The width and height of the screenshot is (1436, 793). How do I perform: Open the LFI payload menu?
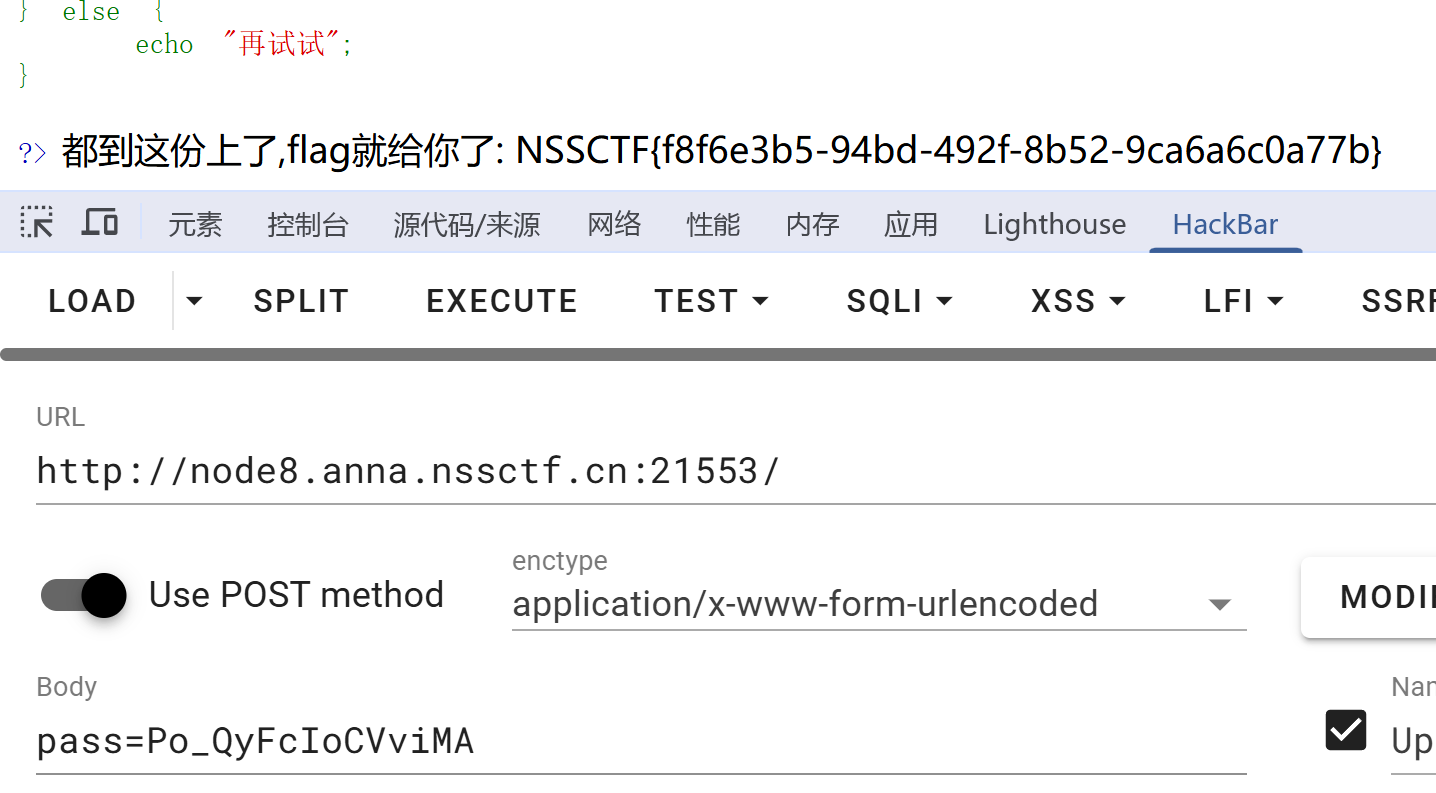[x=1244, y=301]
